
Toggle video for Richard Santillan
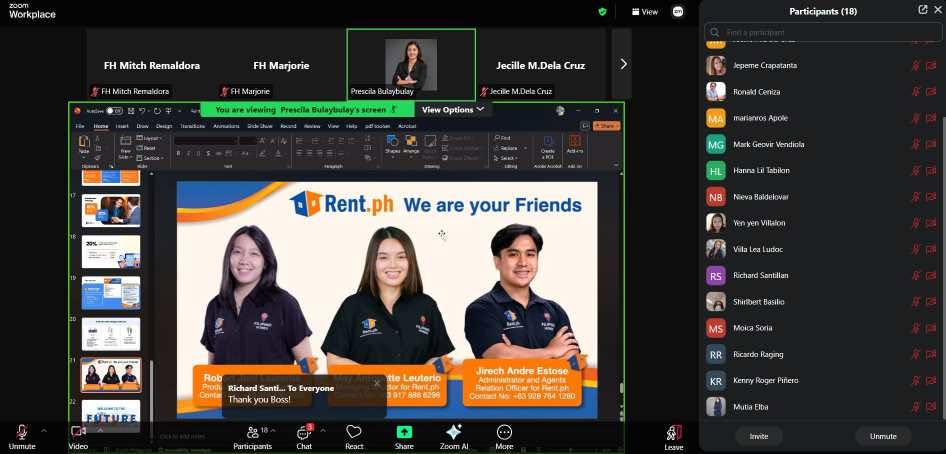[x=931, y=276]
